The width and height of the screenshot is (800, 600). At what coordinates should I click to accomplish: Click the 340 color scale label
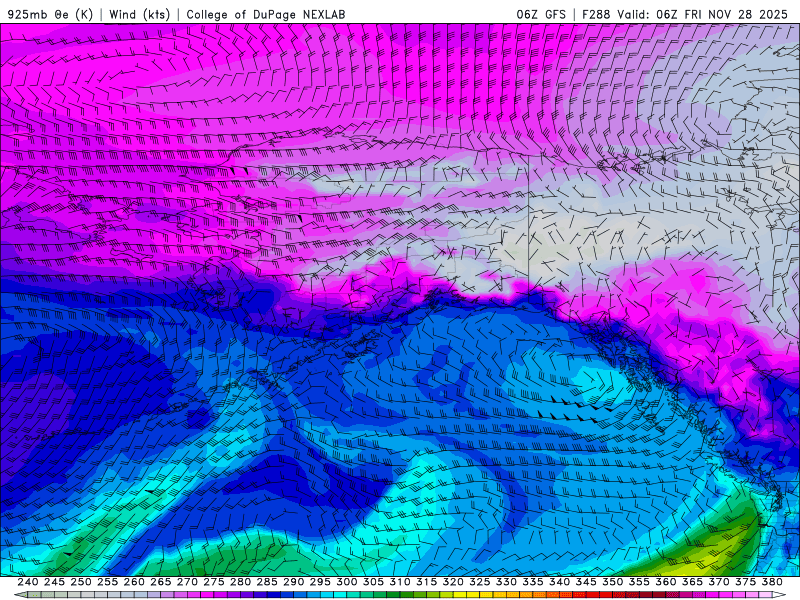coord(559,582)
